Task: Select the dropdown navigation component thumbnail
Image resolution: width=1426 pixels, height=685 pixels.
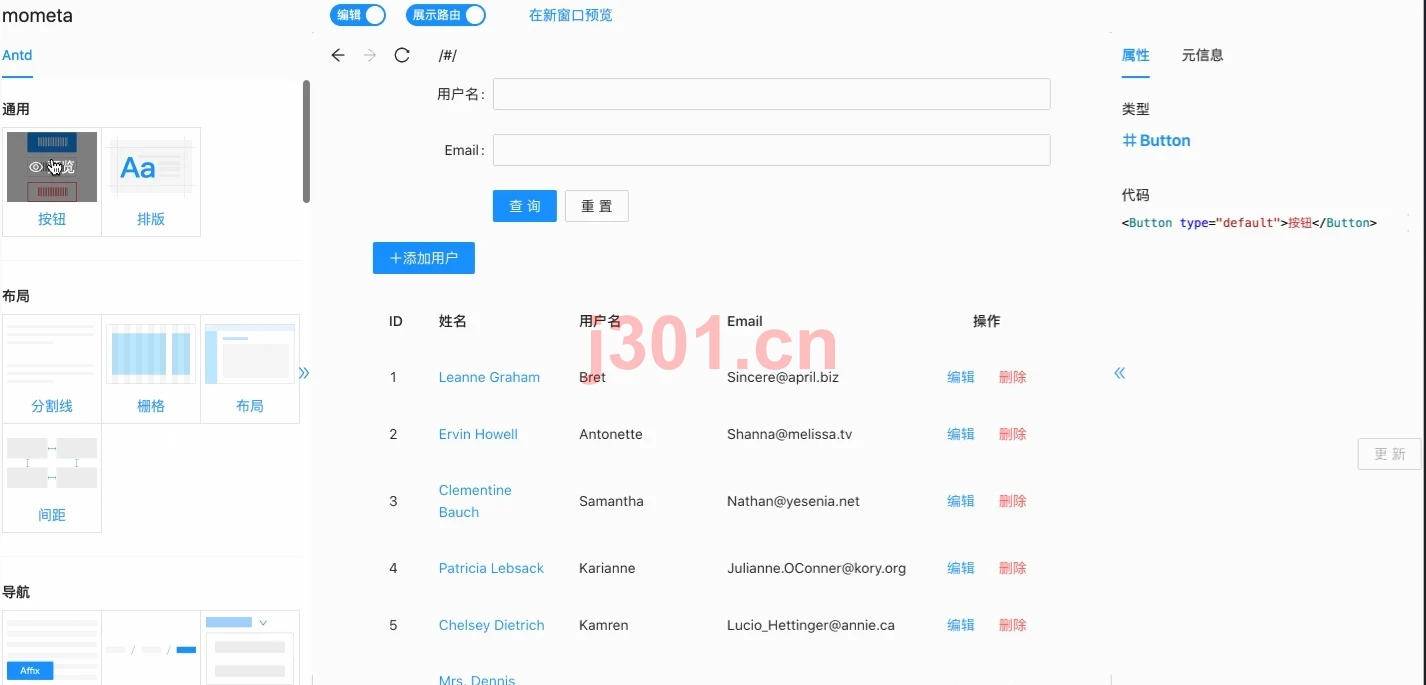Action: coord(250,648)
